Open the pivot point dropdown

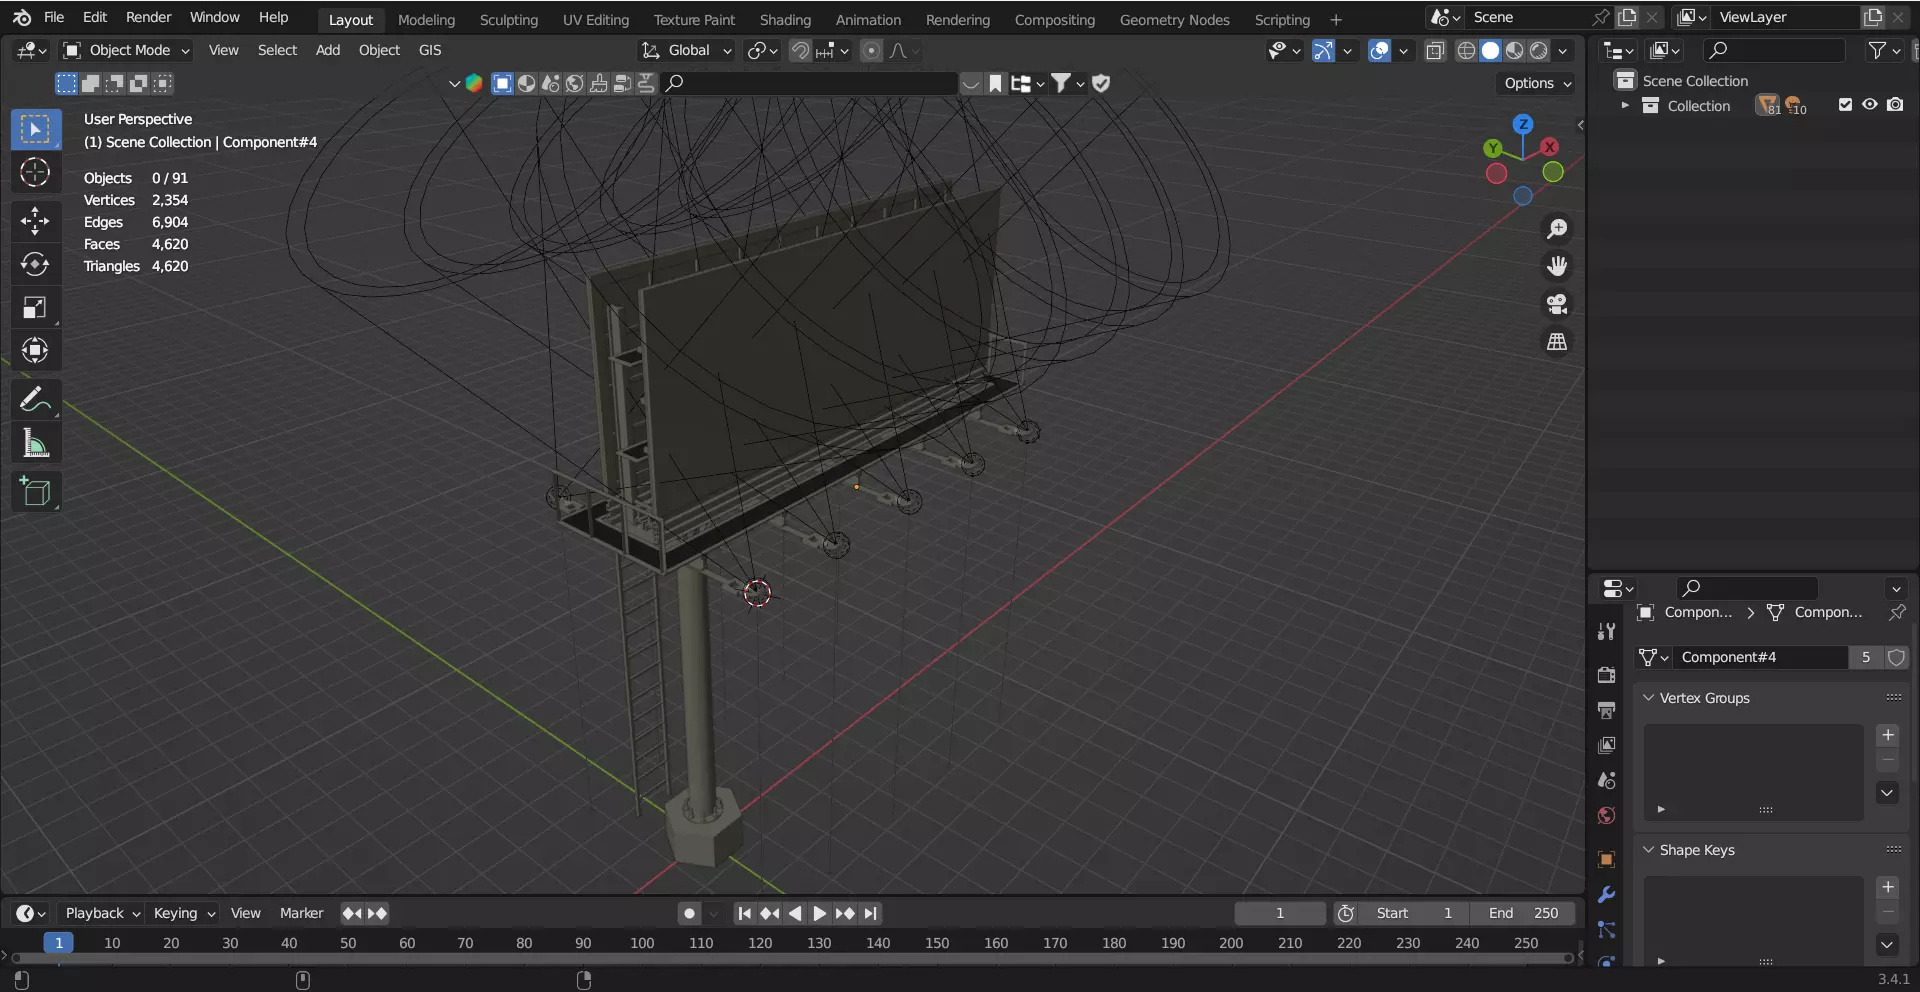763,50
